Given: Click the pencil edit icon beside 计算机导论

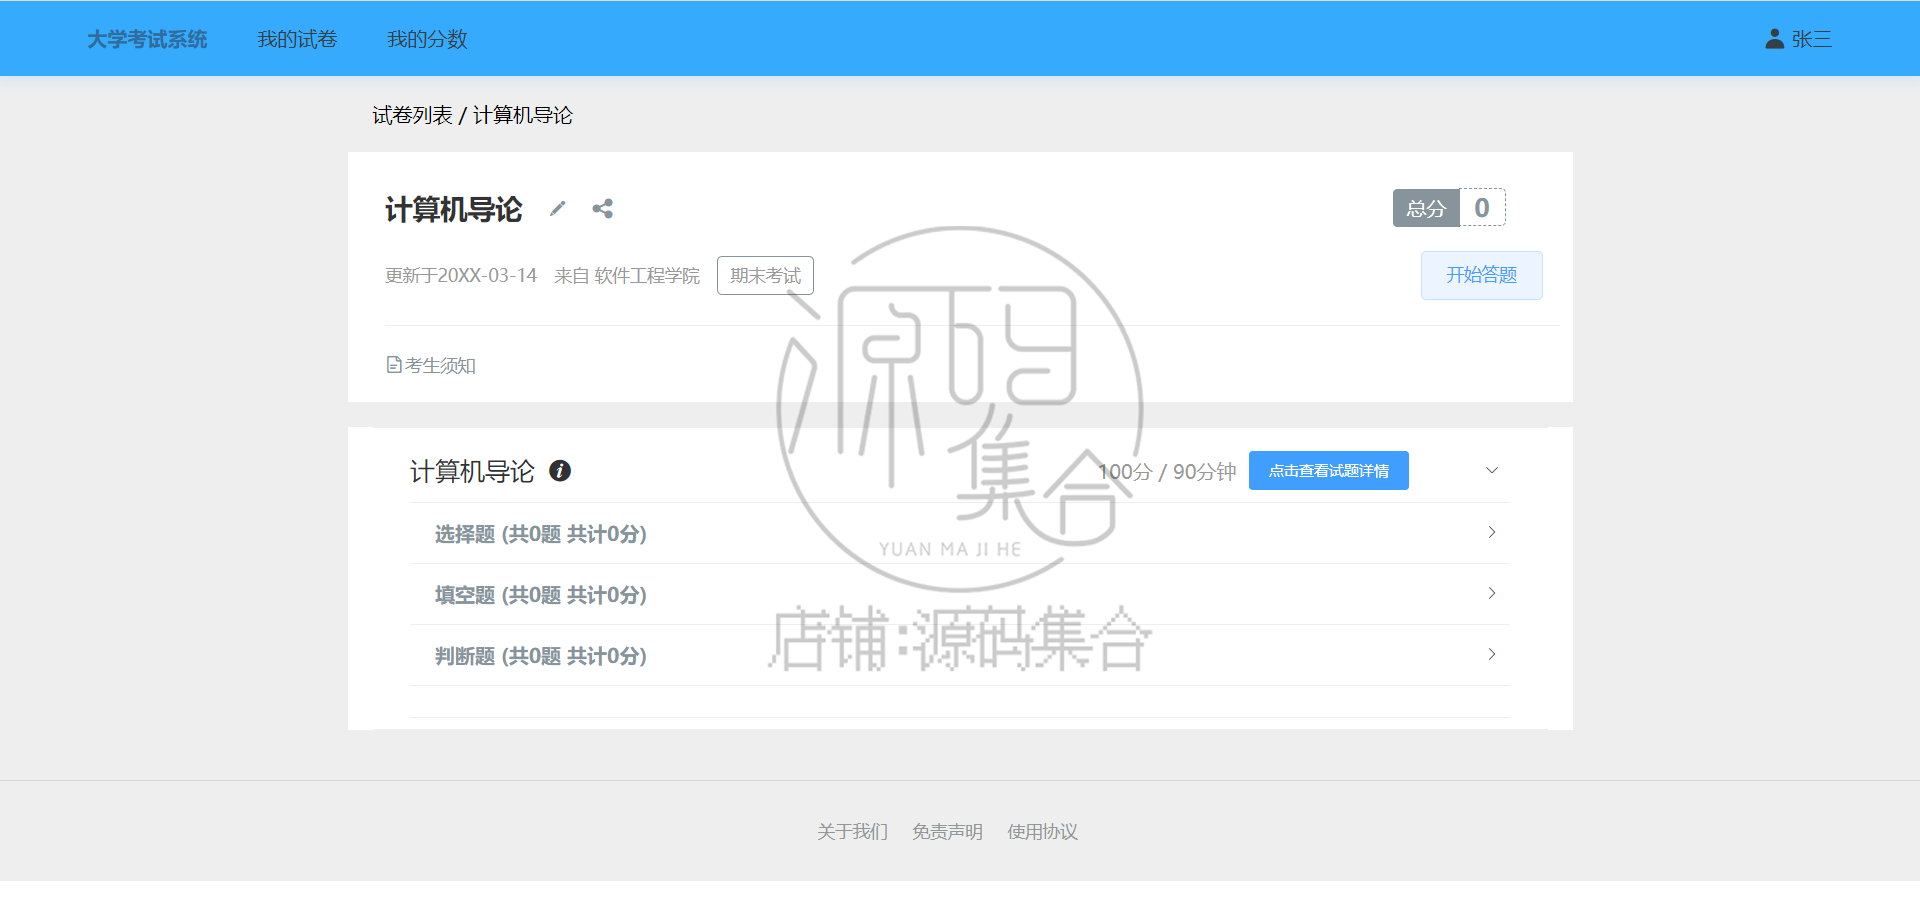Looking at the screenshot, I should 558,208.
